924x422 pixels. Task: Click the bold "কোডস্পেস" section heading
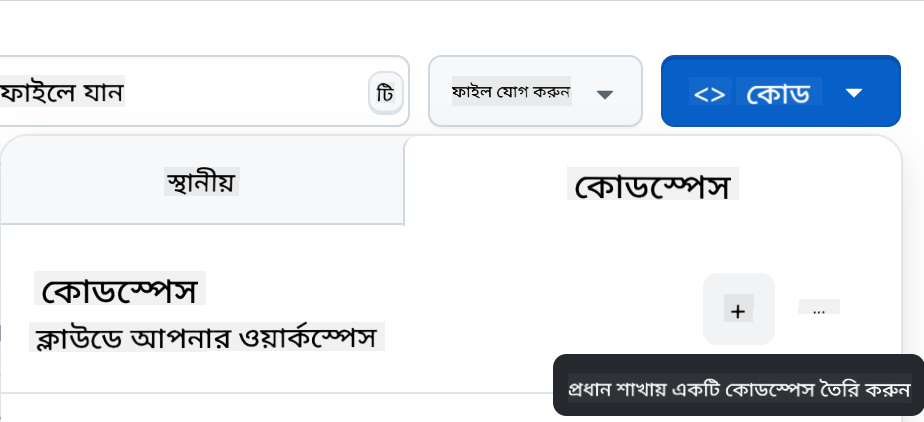click(x=120, y=290)
